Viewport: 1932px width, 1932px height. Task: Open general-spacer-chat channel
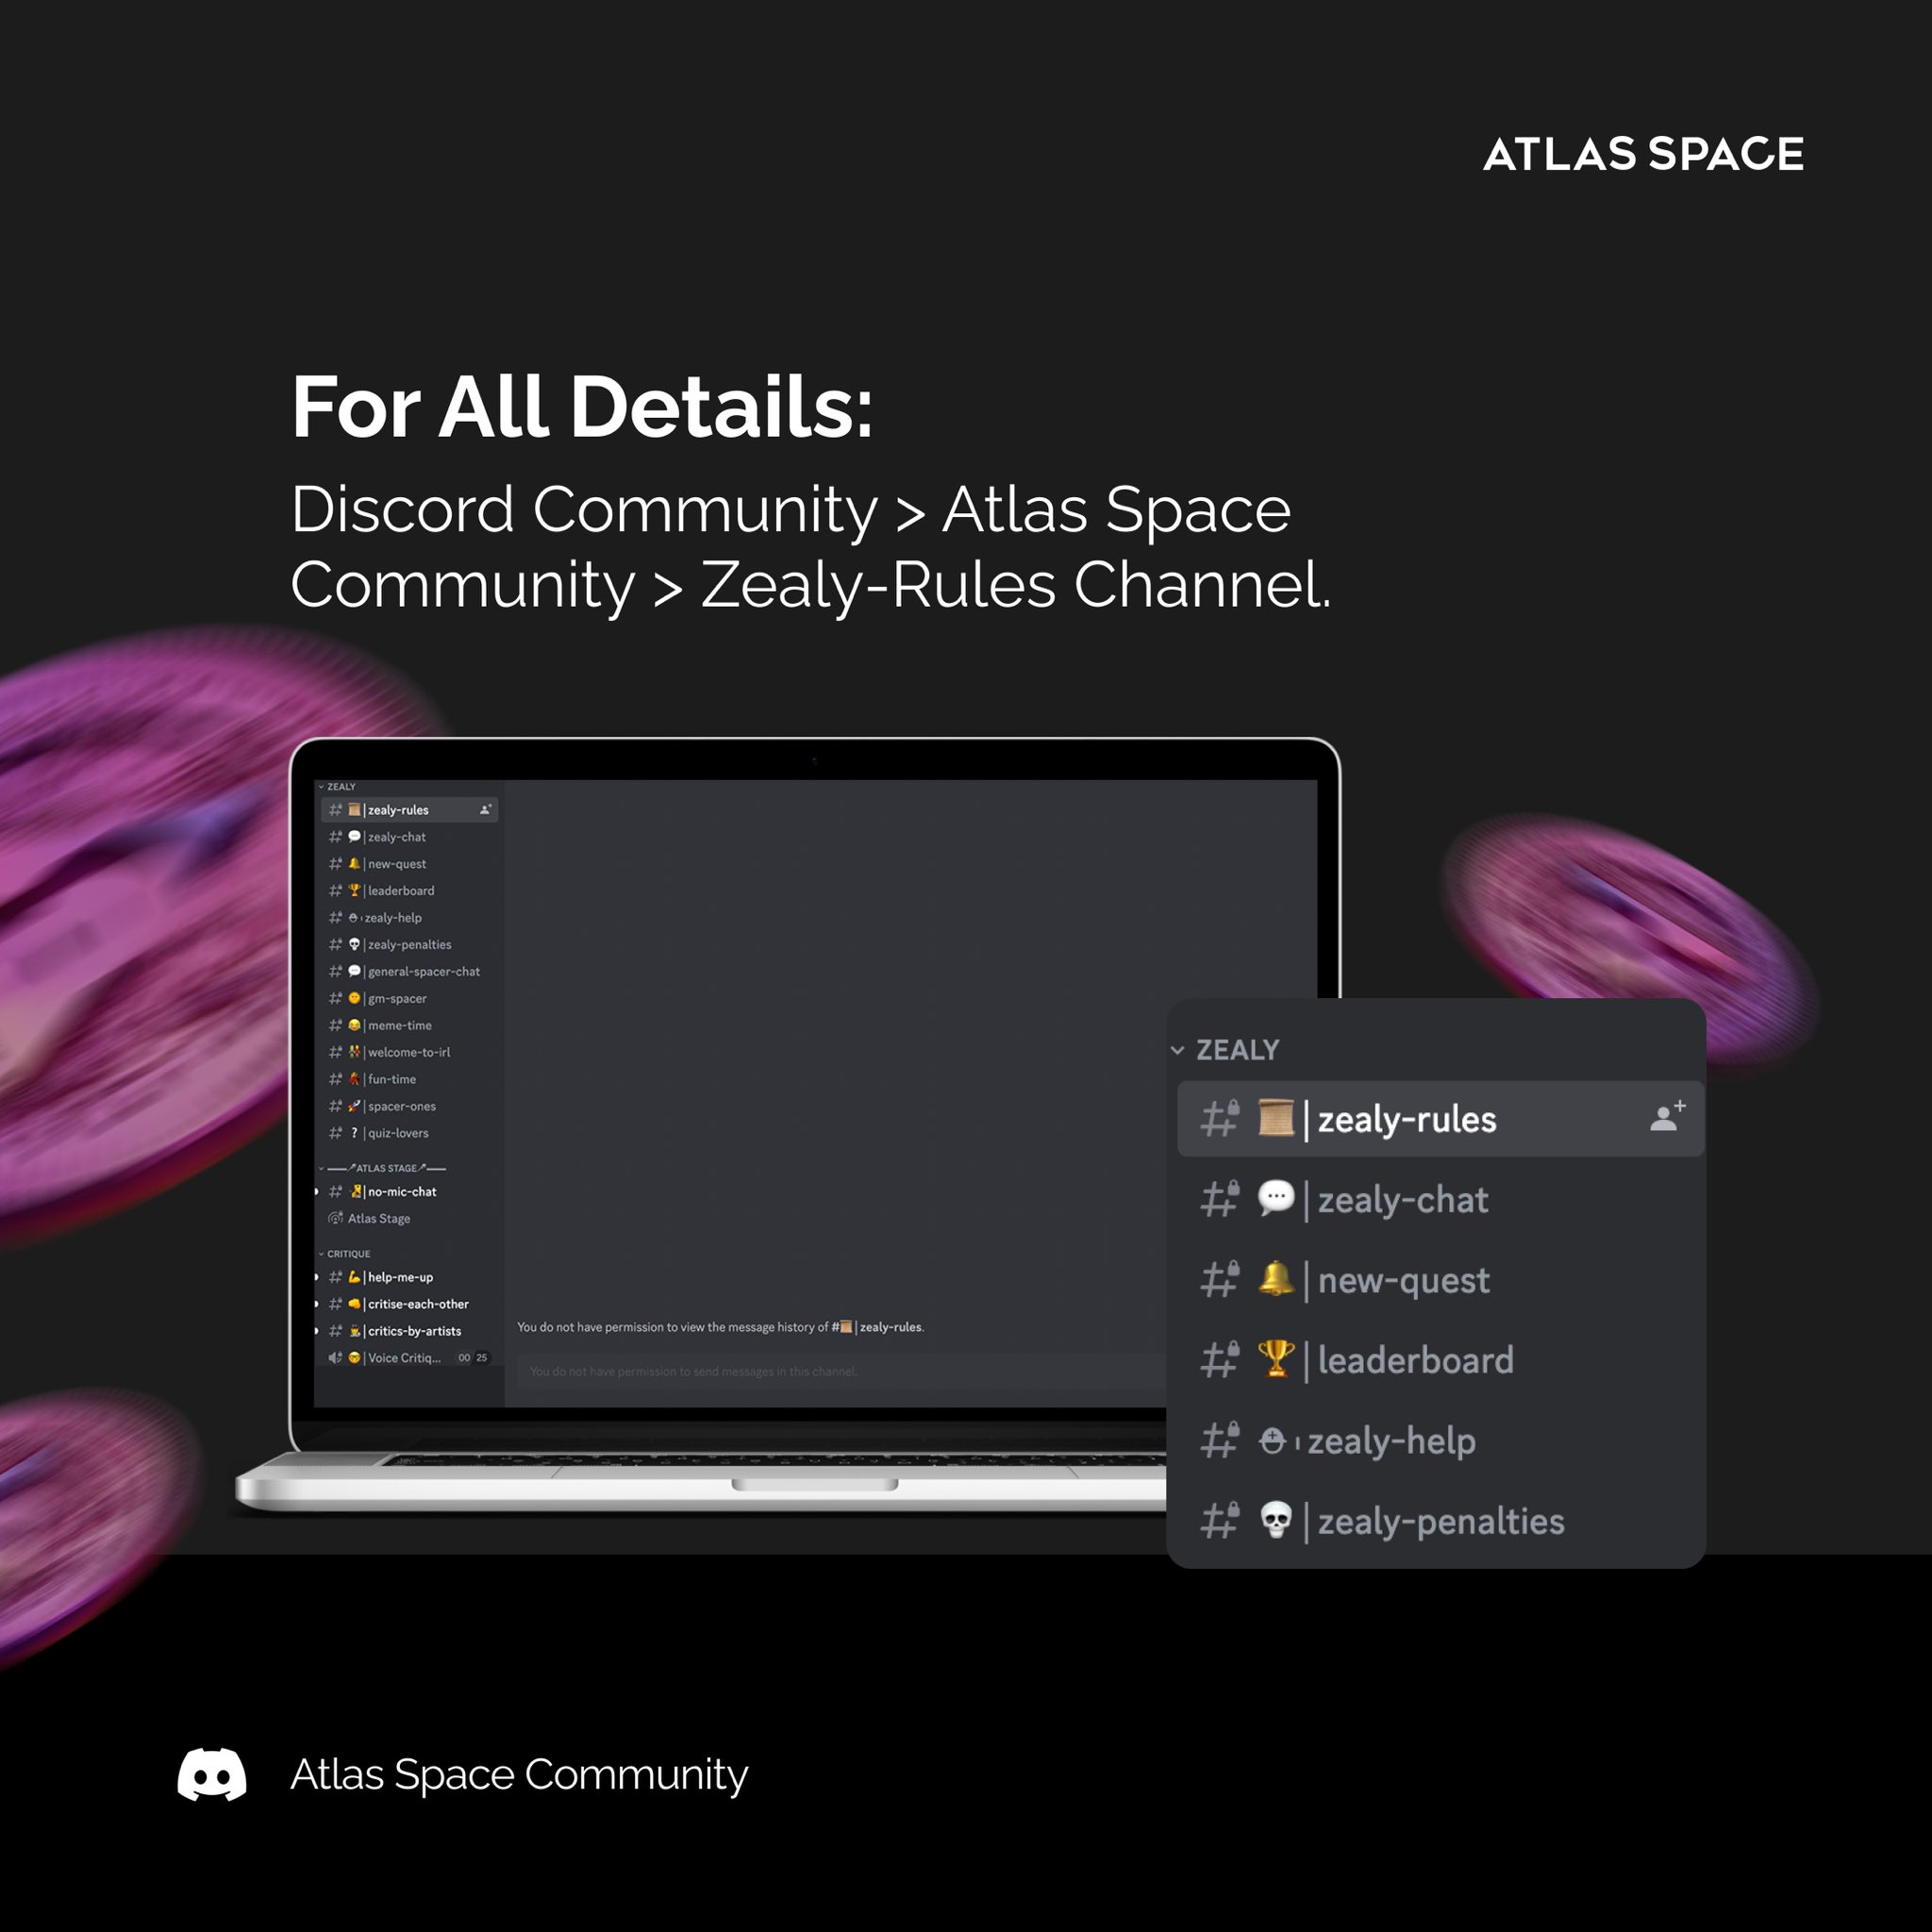[x=423, y=971]
